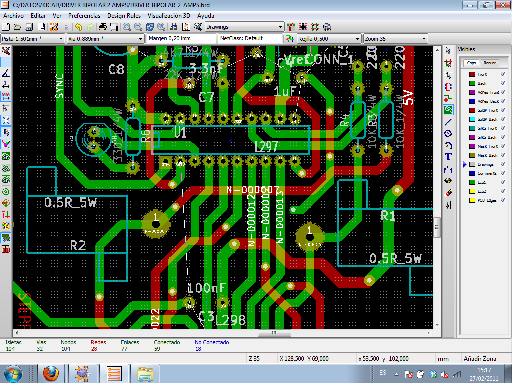Screen dimensions: 513x383
Task: Launch Firefox from the Windows taskbar
Action: pos(51,373)
